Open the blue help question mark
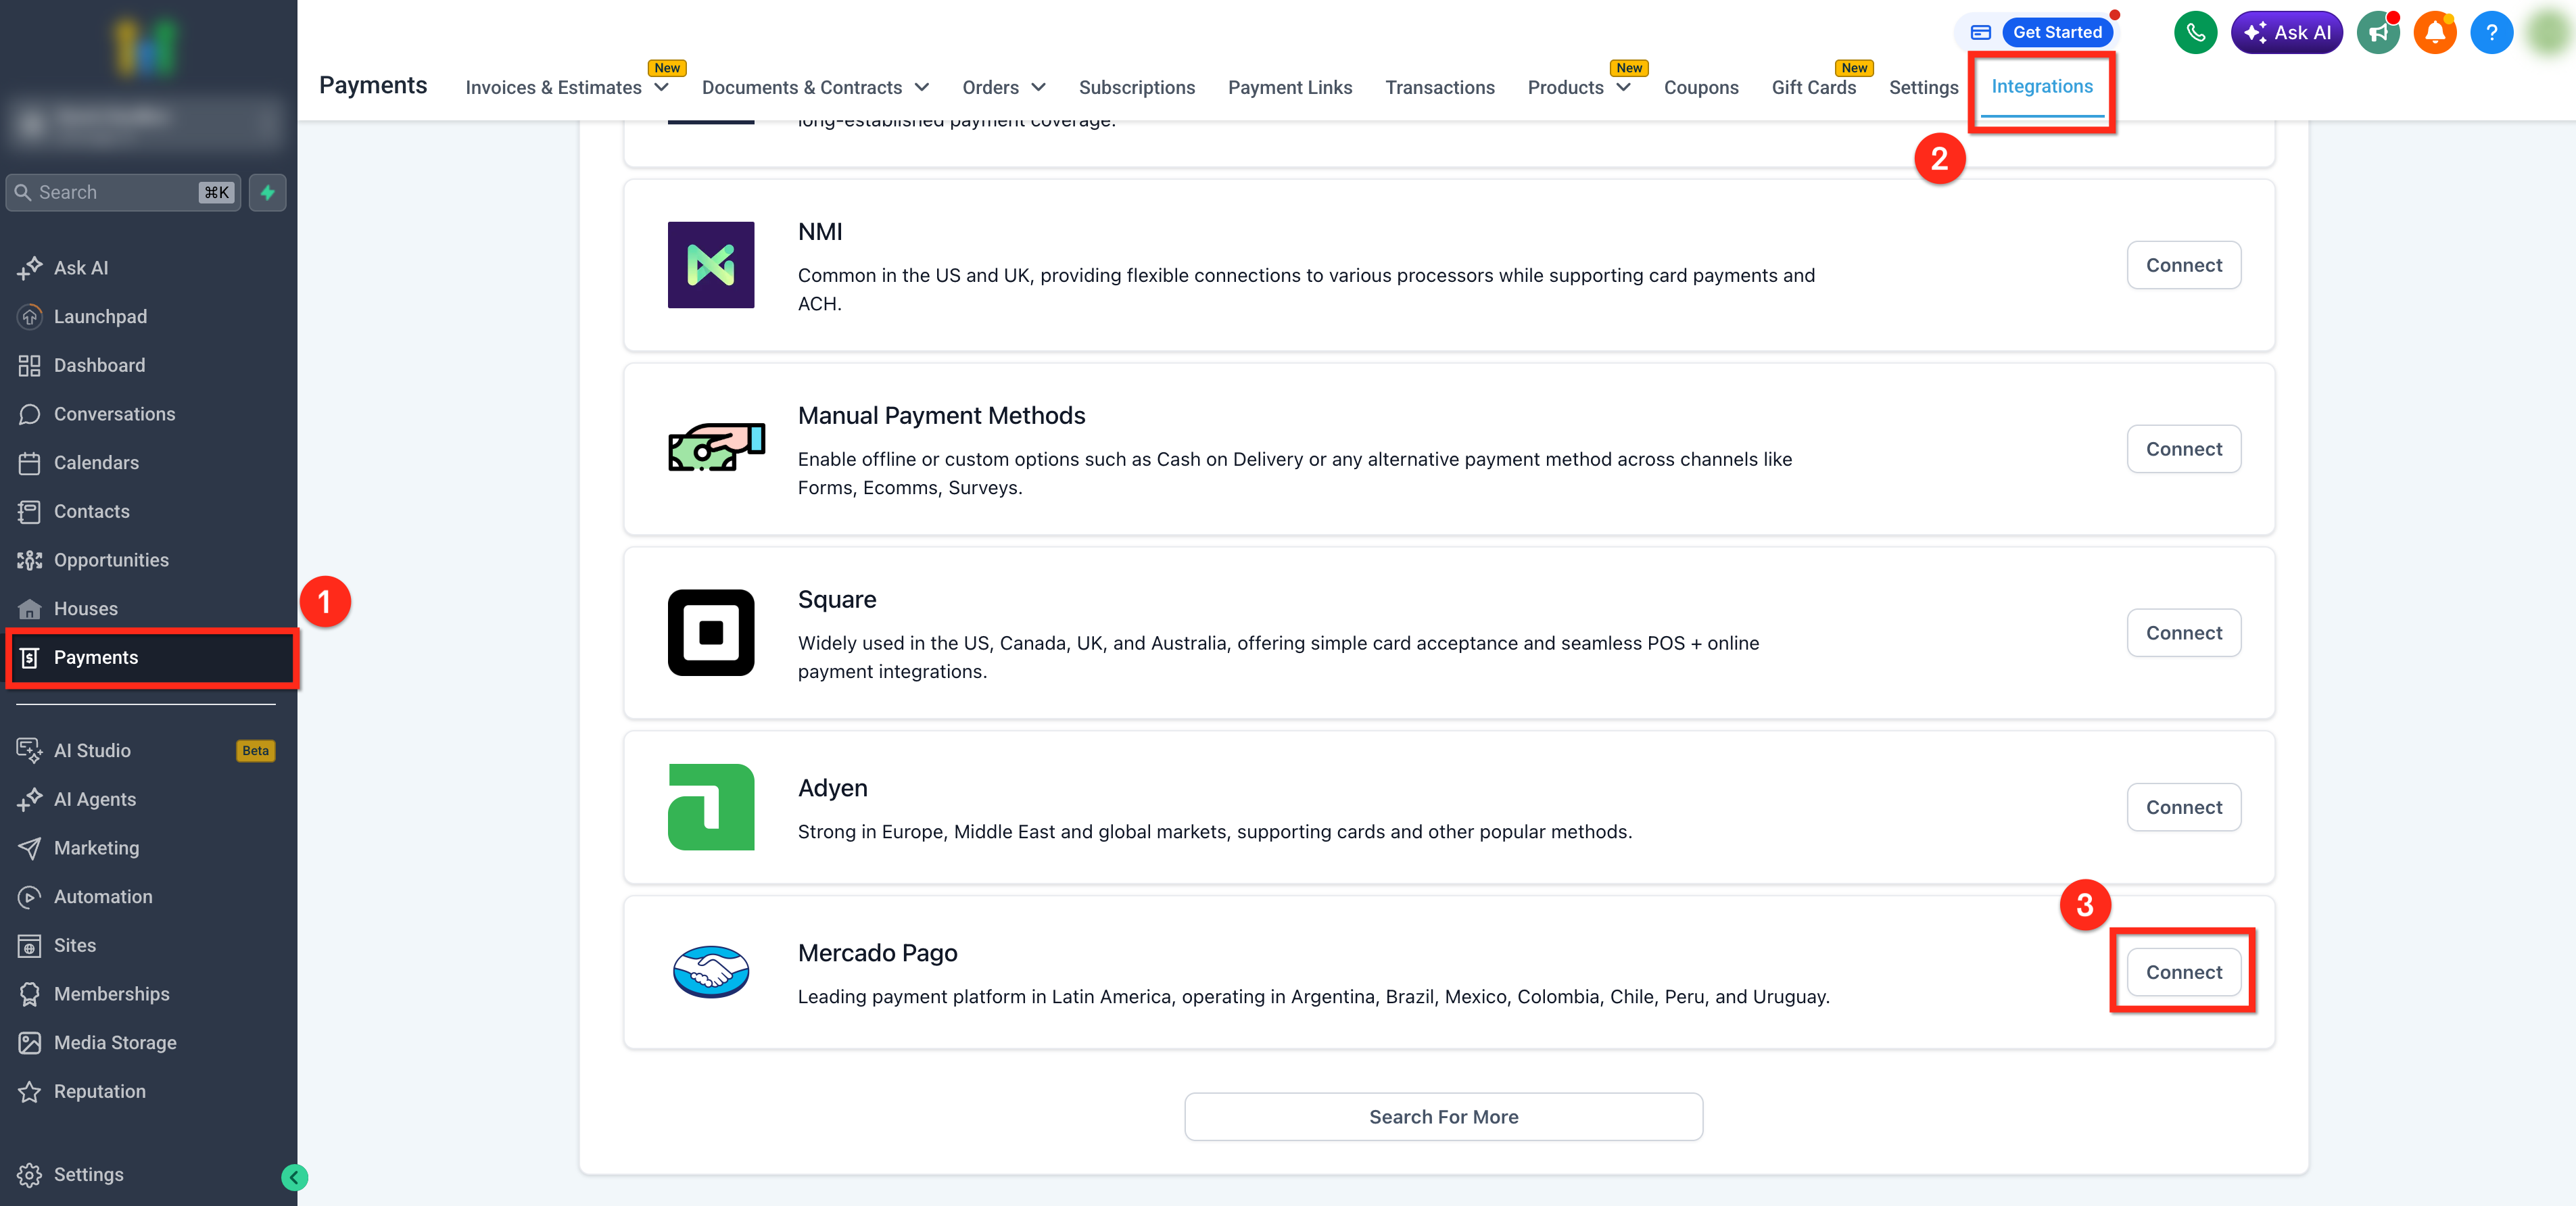 pos(2491,32)
